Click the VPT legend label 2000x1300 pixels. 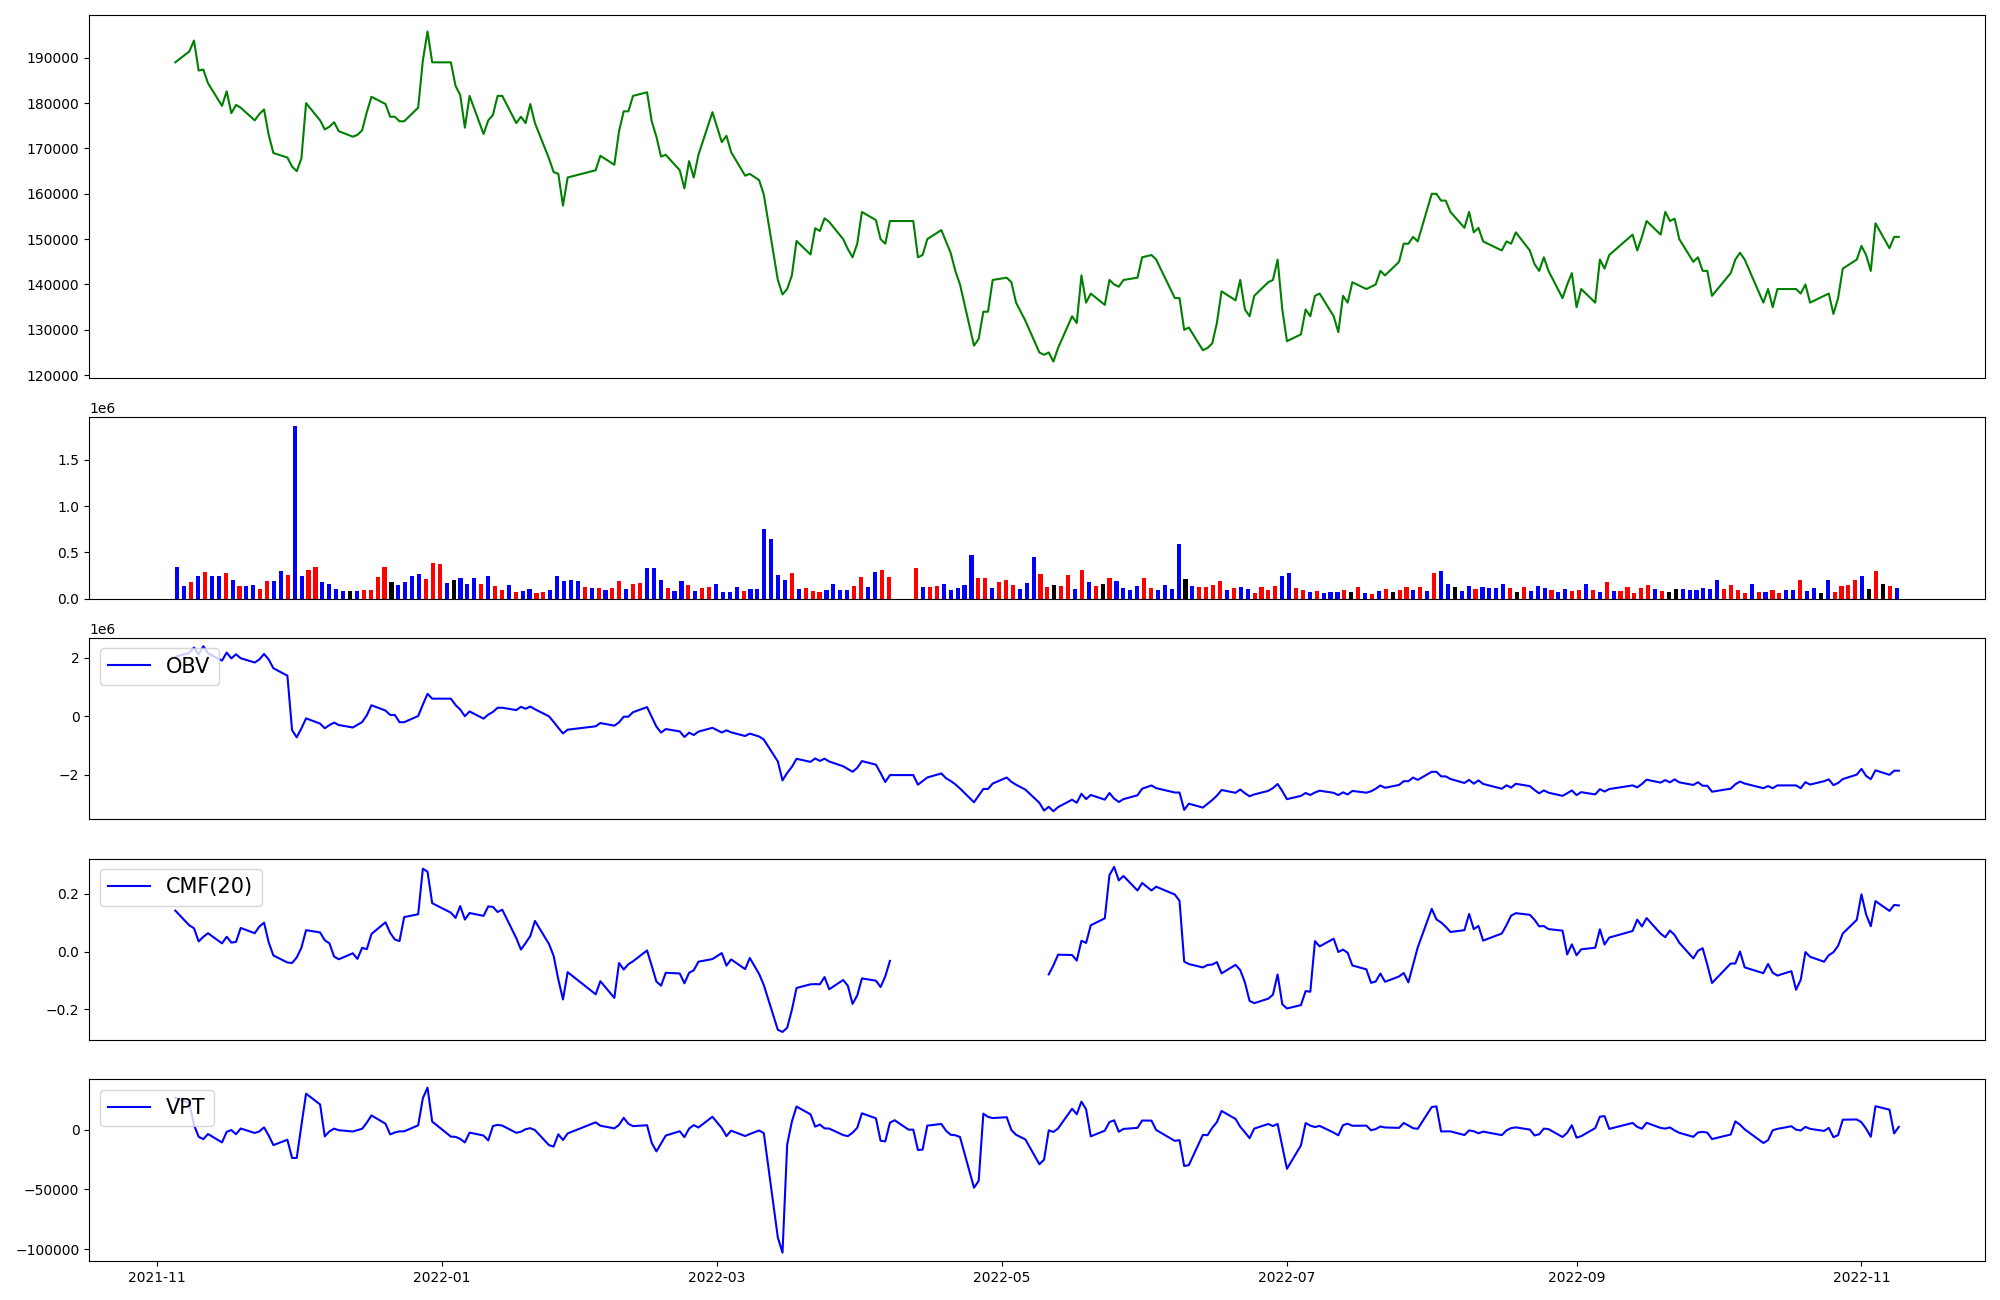[x=185, y=1107]
